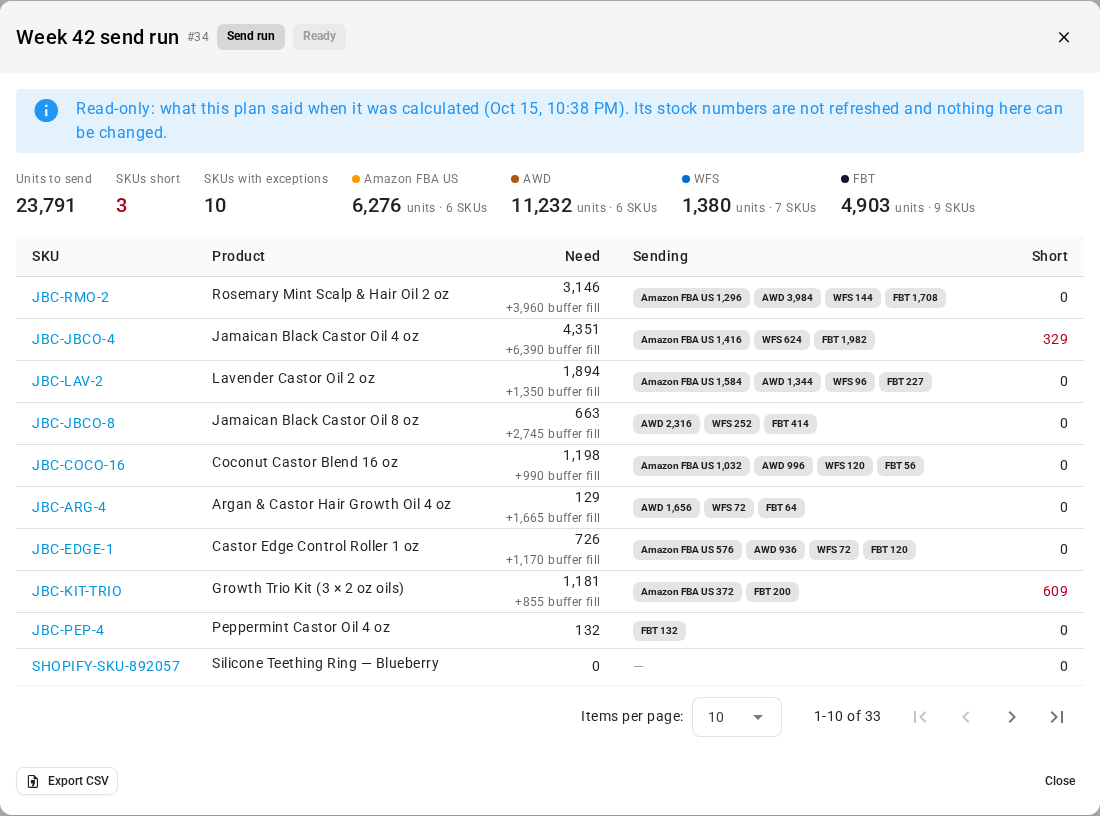The image size is (1100, 816).
Task: Click the FBT 56 chip
Action: coord(900,466)
